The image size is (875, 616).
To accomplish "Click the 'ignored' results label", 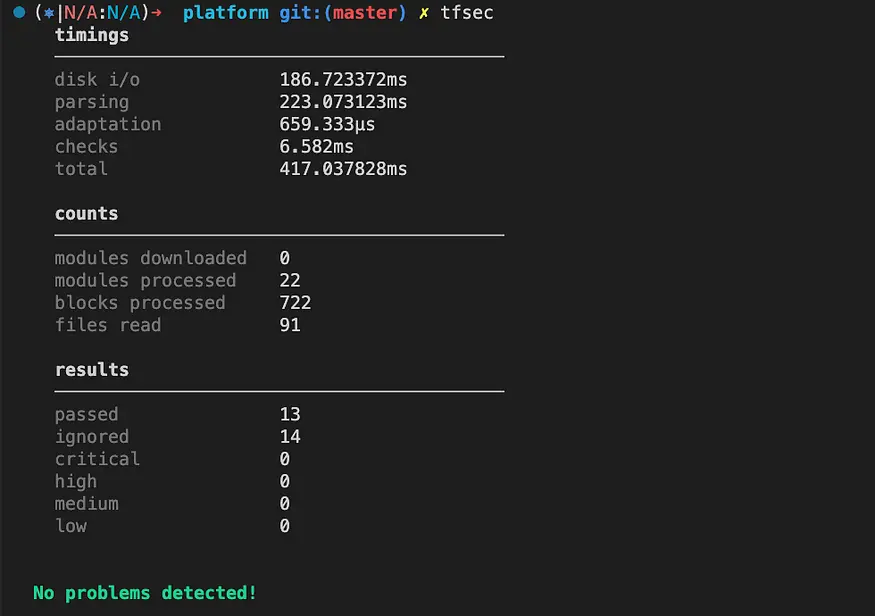I will 92,436.
